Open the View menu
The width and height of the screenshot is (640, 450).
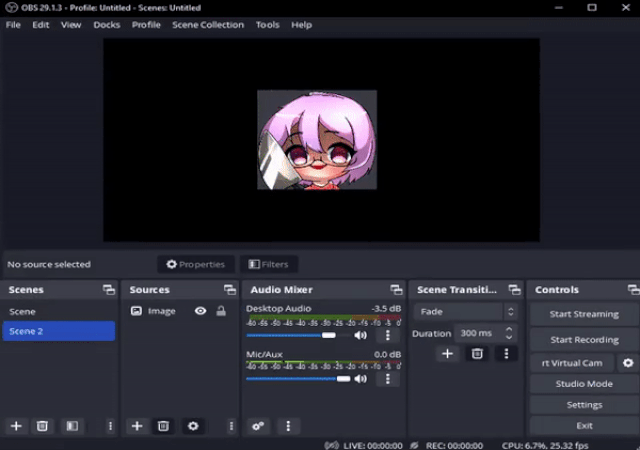click(x=71, y=25)
